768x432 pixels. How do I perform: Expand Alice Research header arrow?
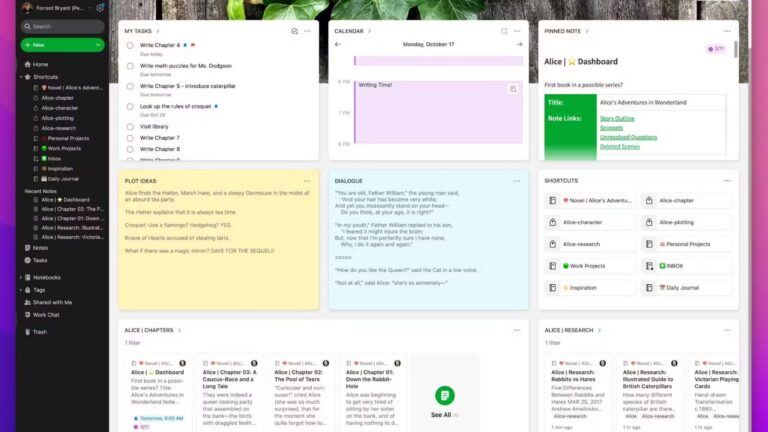click(599, 331)
